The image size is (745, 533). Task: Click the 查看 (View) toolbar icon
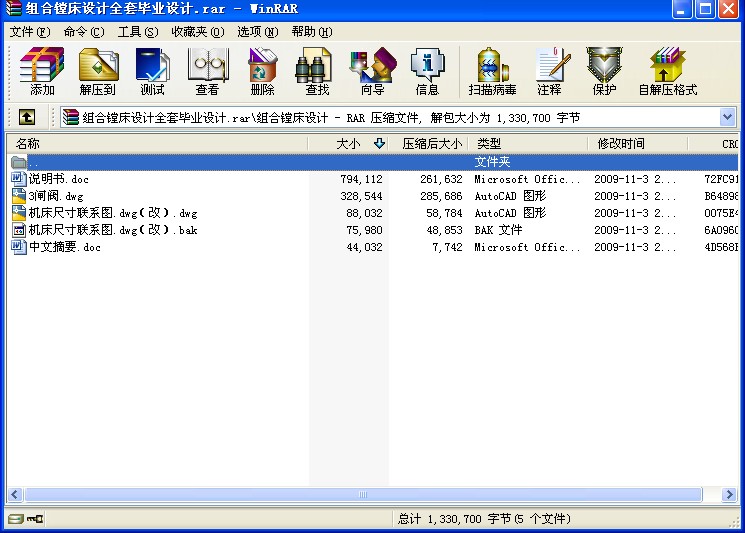[x=208, y=71]
